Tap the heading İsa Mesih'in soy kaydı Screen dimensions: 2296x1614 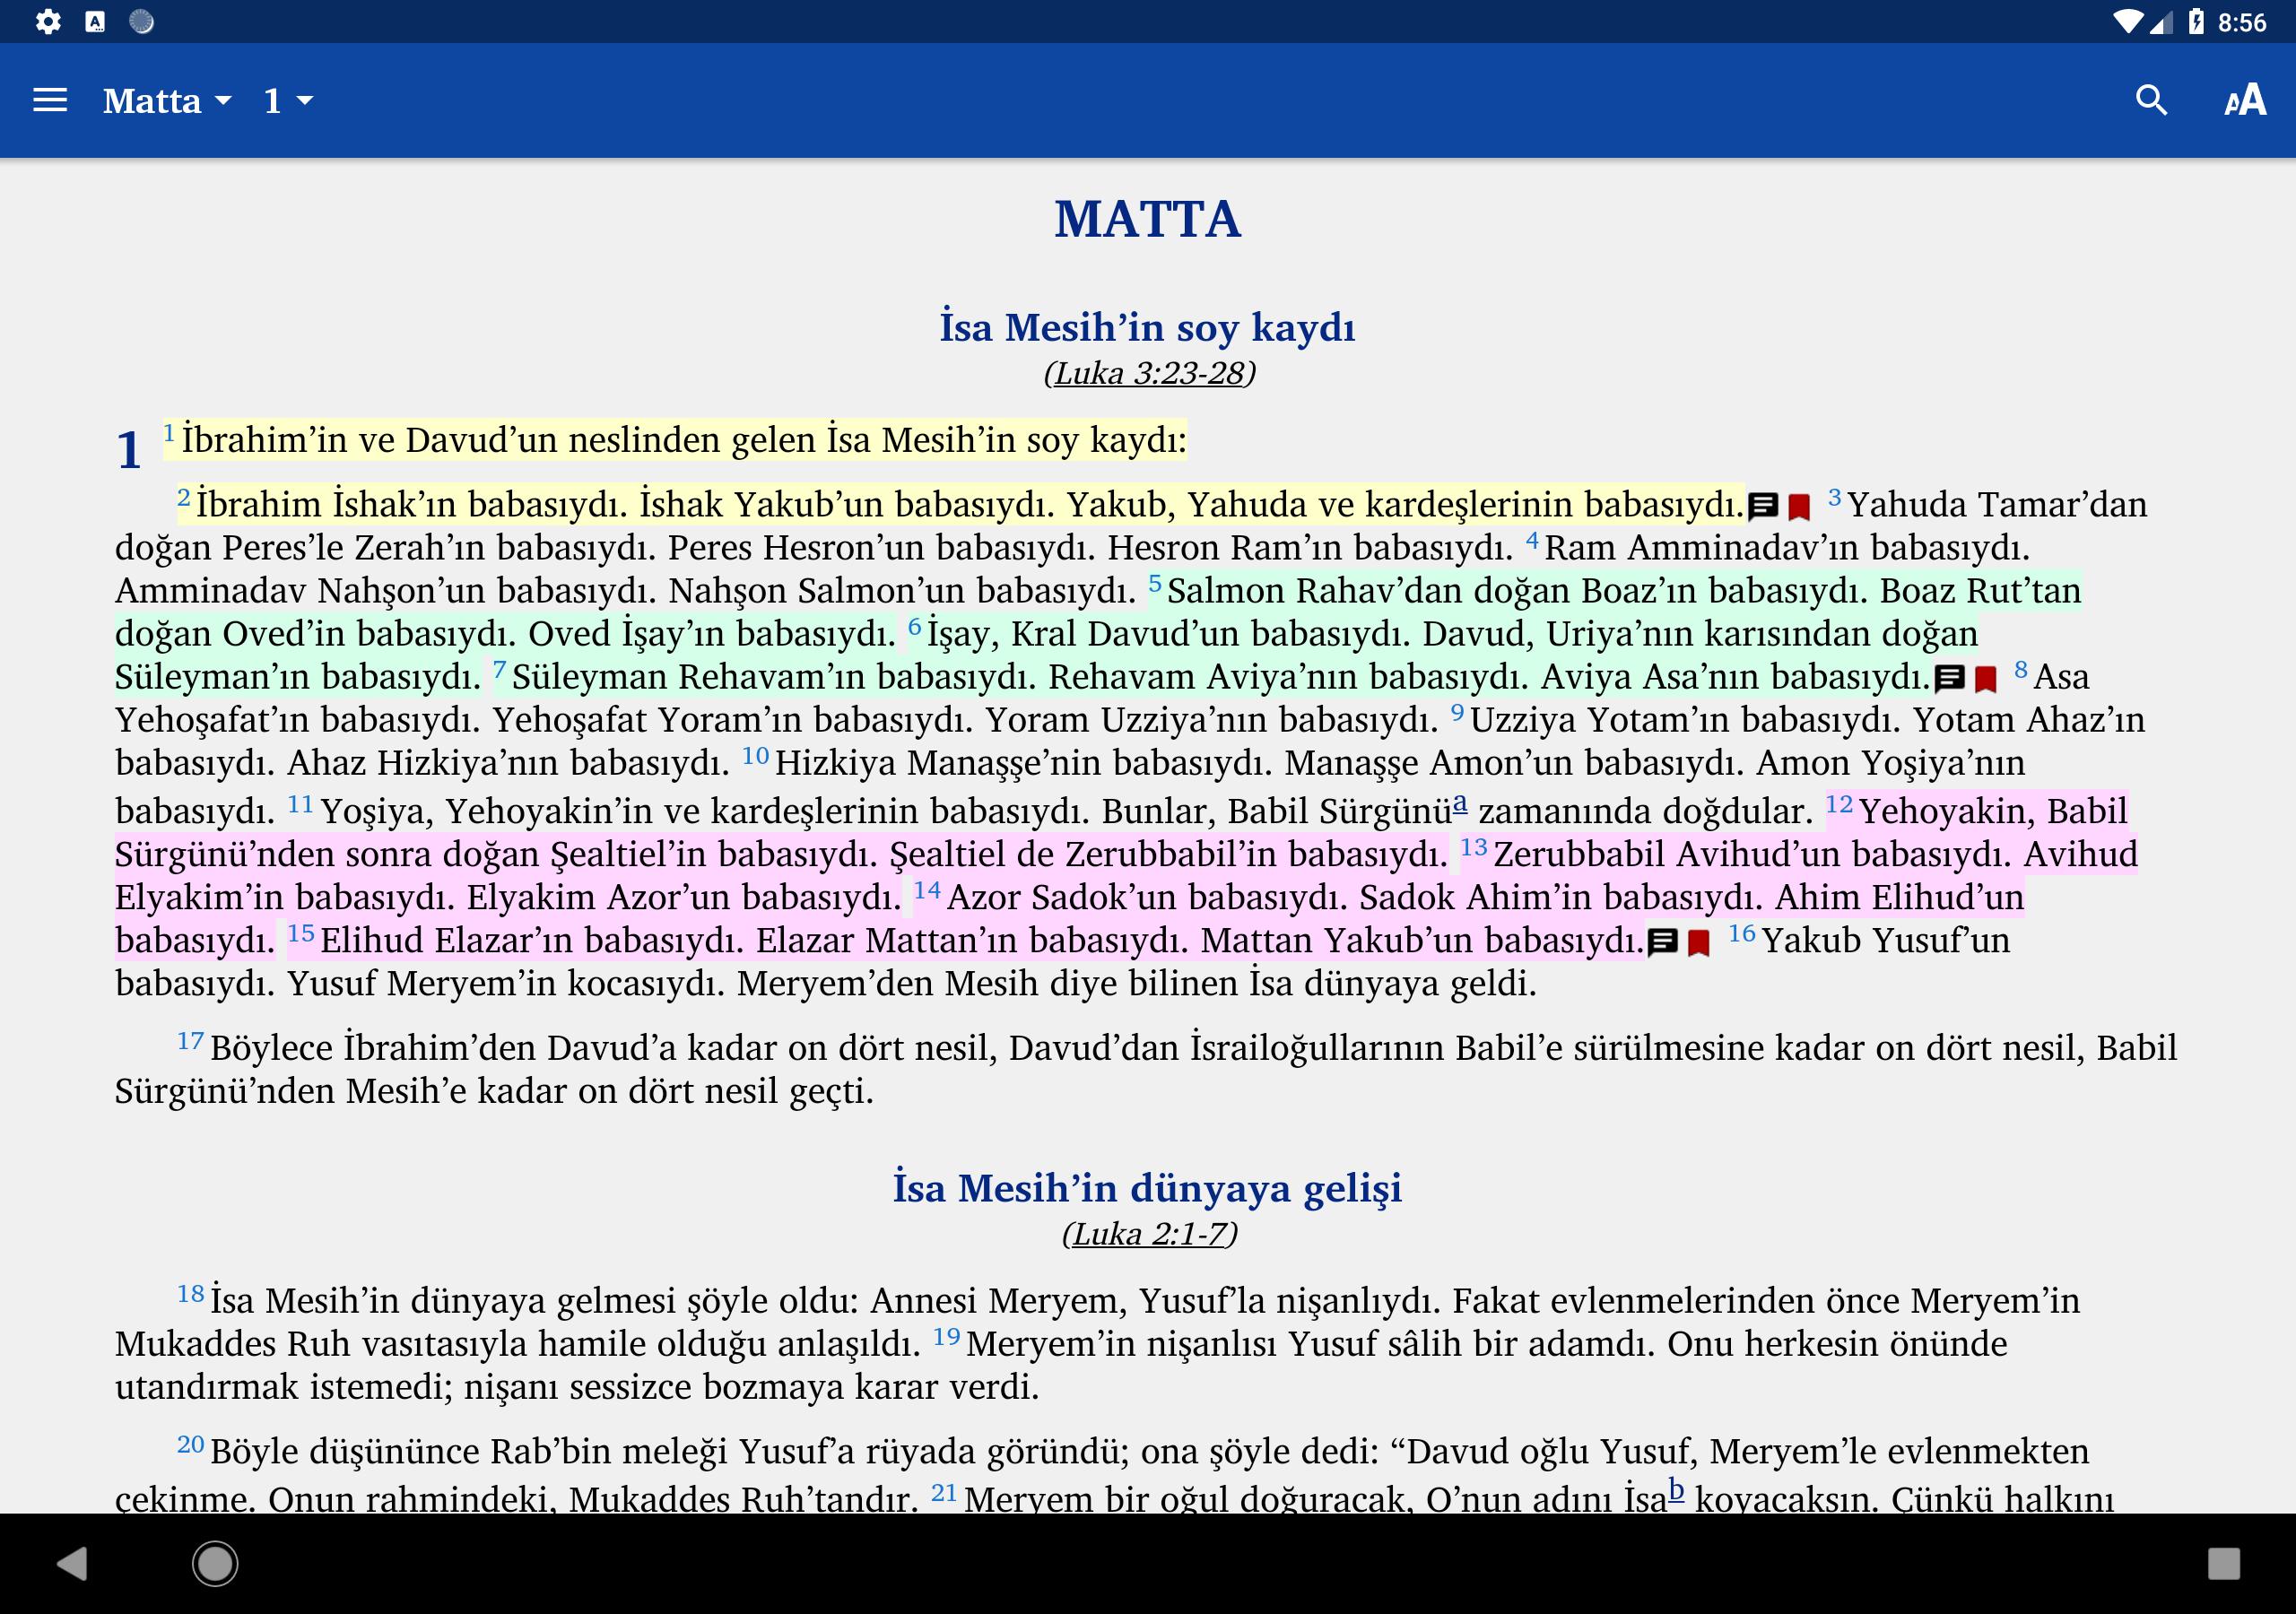click(1148, 327)
